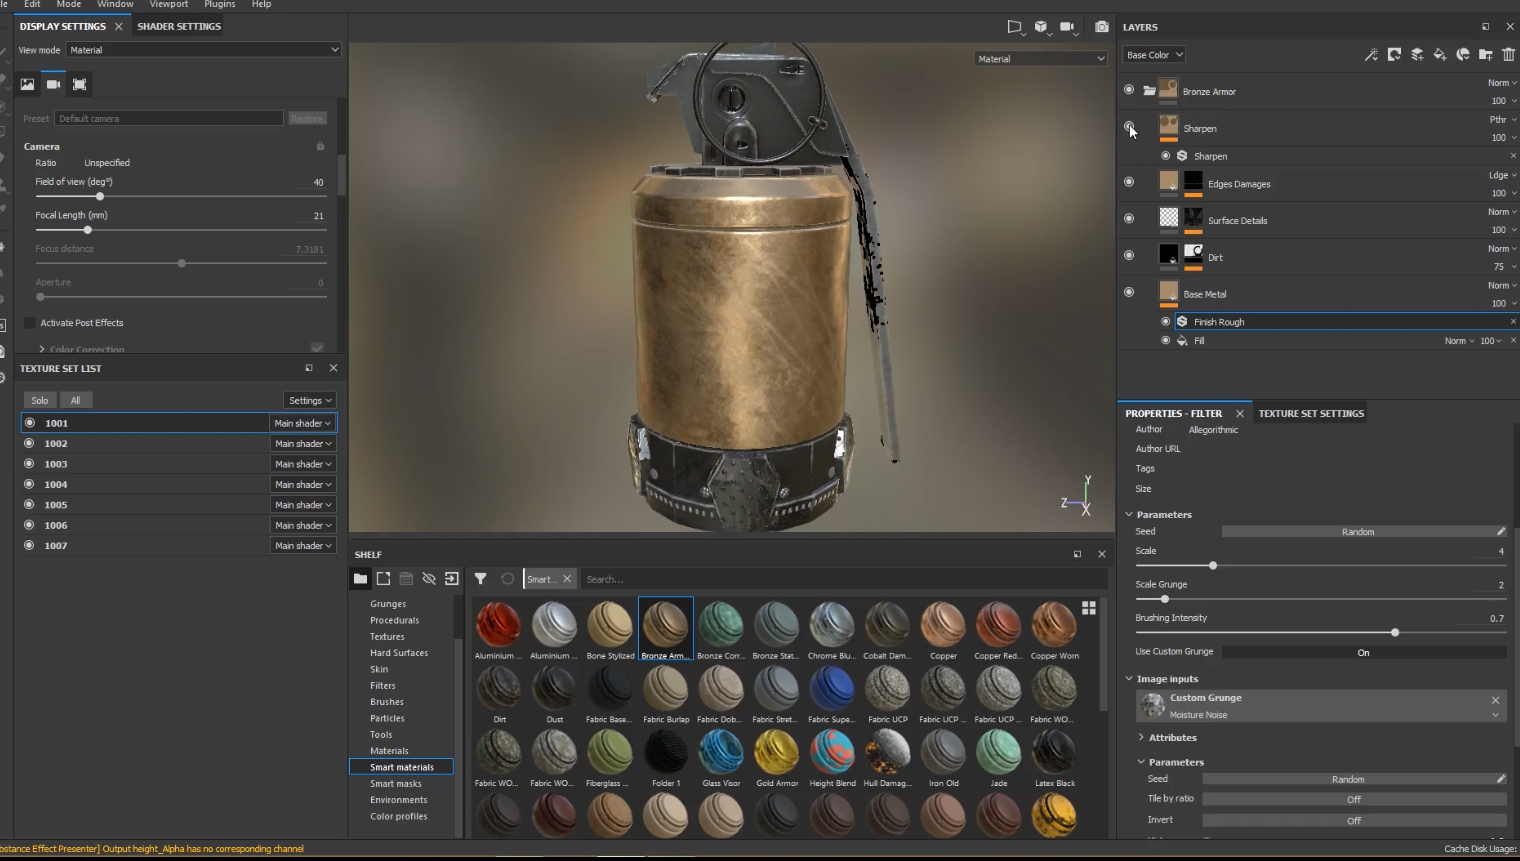Click the viewport screenshot camera icon
The image size is (1520, 861).
1101,27
